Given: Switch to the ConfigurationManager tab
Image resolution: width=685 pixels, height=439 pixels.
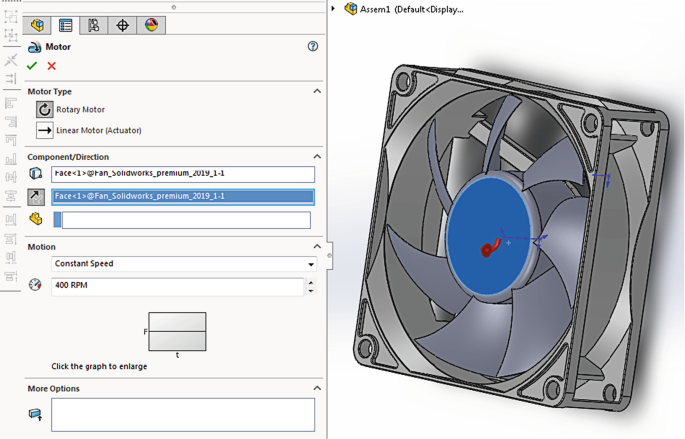Looking at the screenshot, I should coord(94,25).
